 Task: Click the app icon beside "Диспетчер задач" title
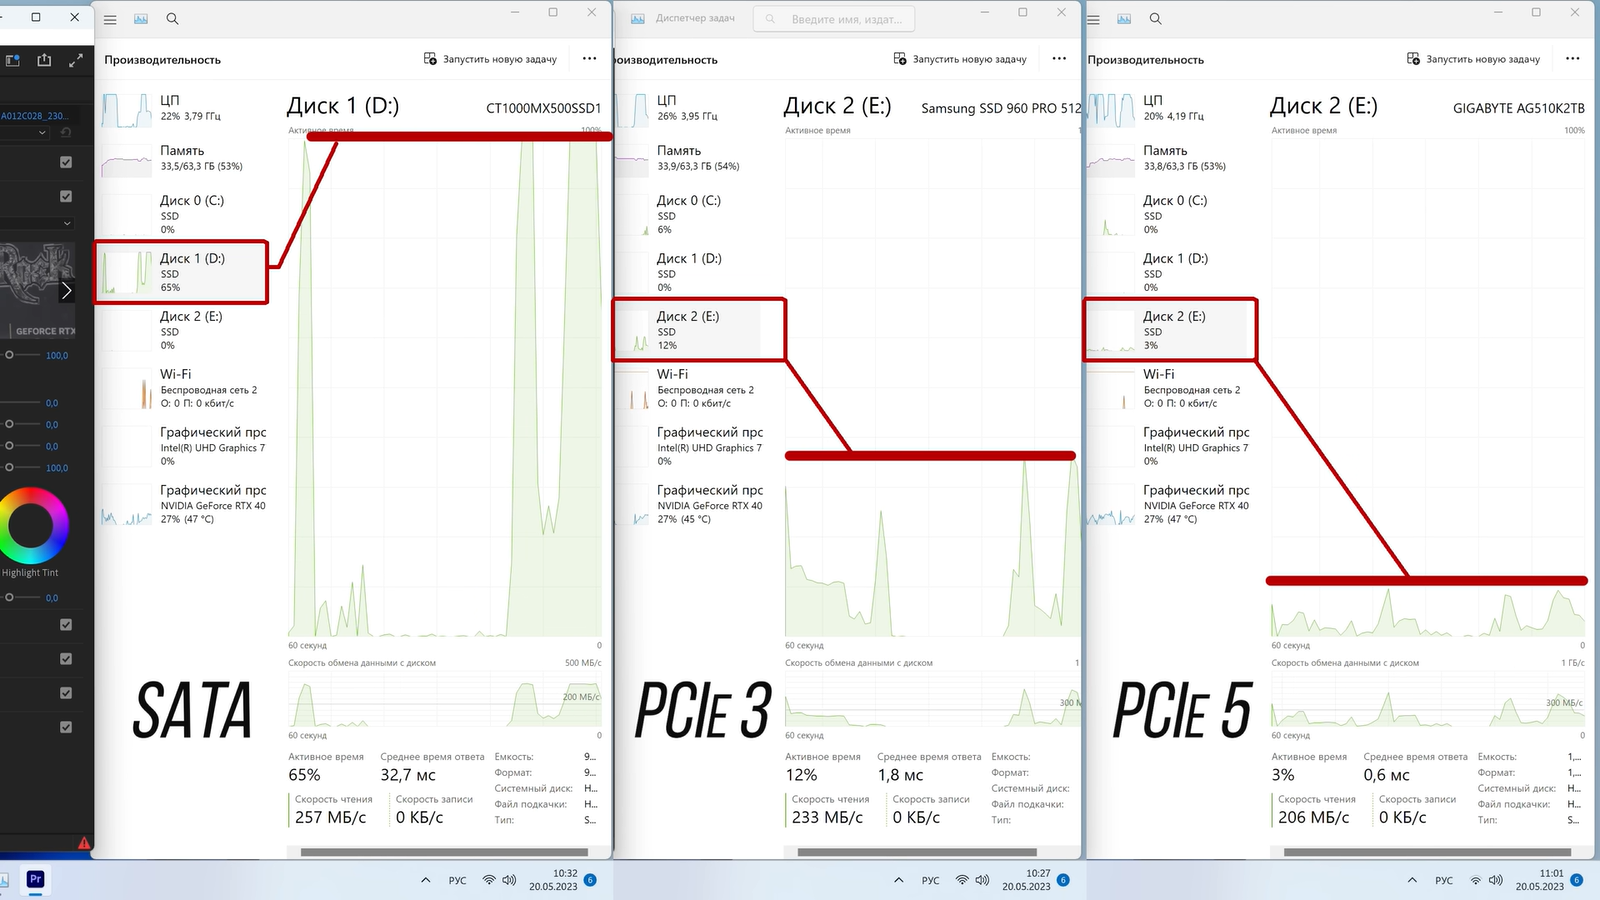(637, 19)
